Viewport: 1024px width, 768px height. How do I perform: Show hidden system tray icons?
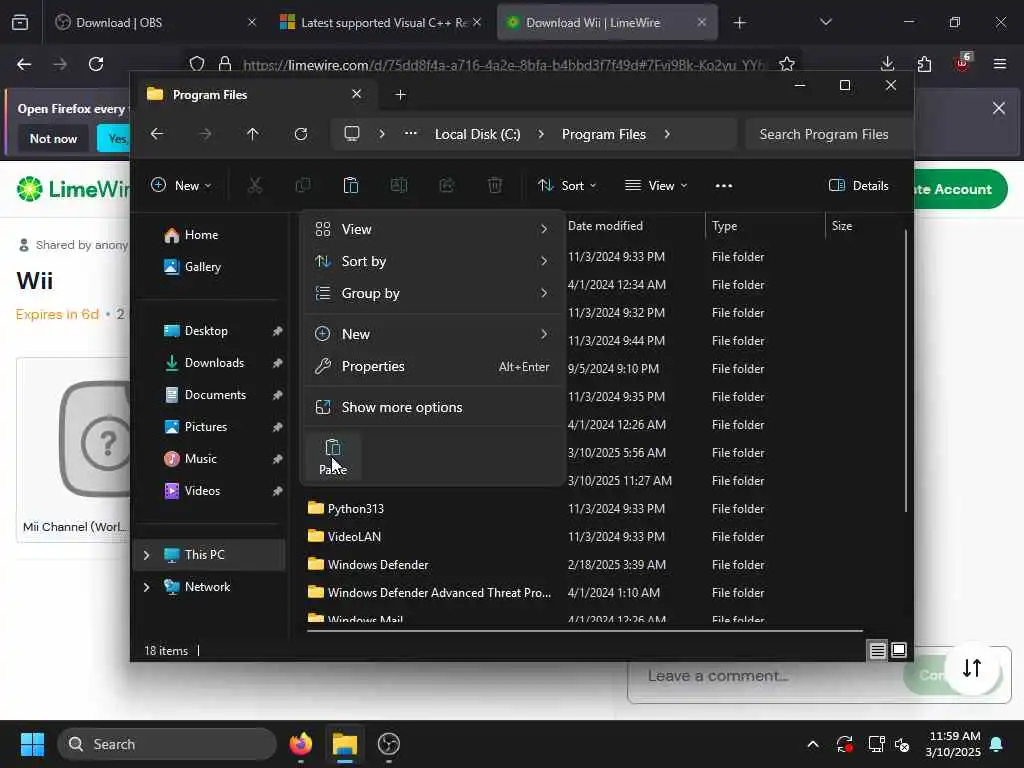click(813, 744)
